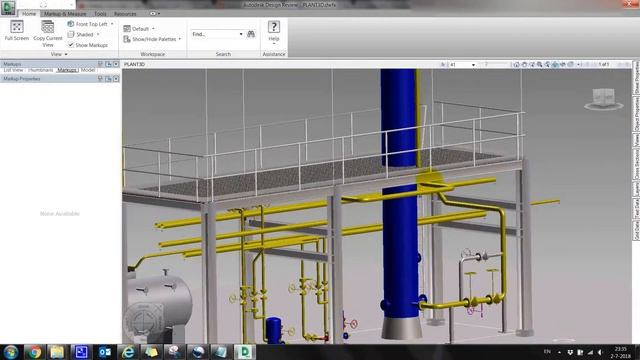Select the Markups palette tab
Viewport: 640px width, 360px height.
(x=67, y=70)
